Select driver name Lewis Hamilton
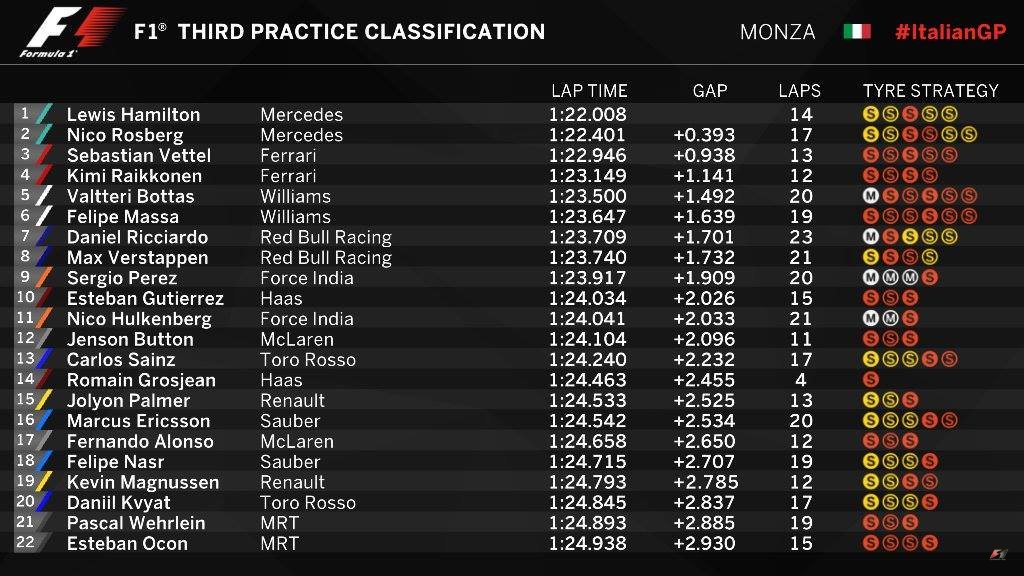 (x=133, y=115)
